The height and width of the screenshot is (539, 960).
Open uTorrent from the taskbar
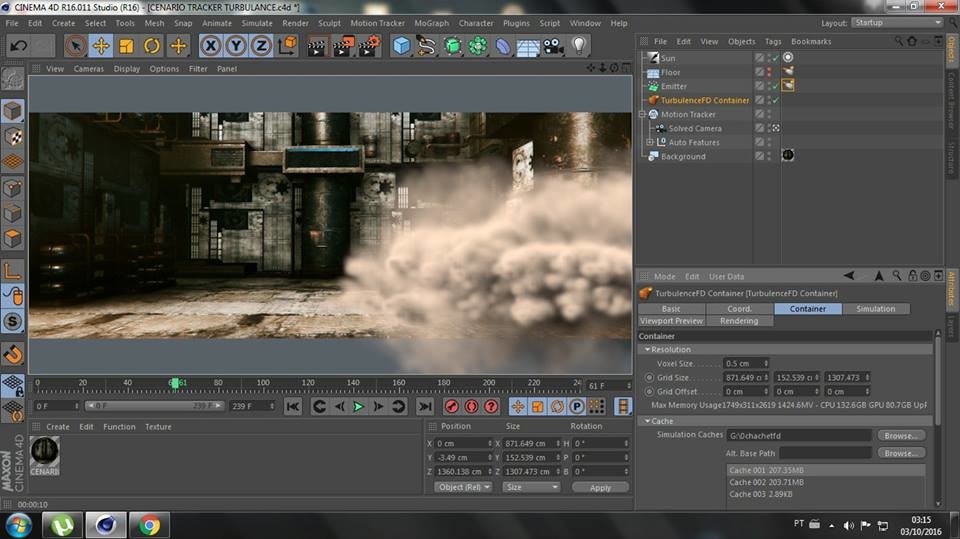point(62,526)
